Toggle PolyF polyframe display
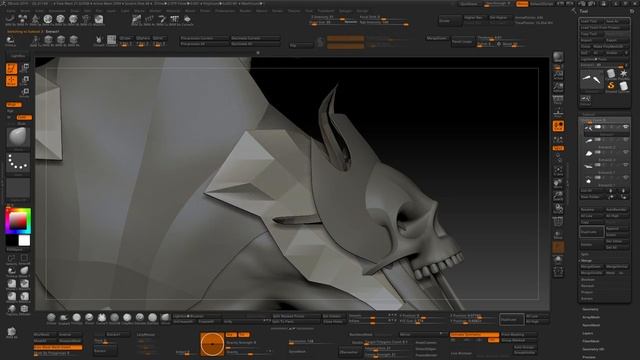Image resolution: width=640 pixels, height=360 pixels. pos(558,222)
